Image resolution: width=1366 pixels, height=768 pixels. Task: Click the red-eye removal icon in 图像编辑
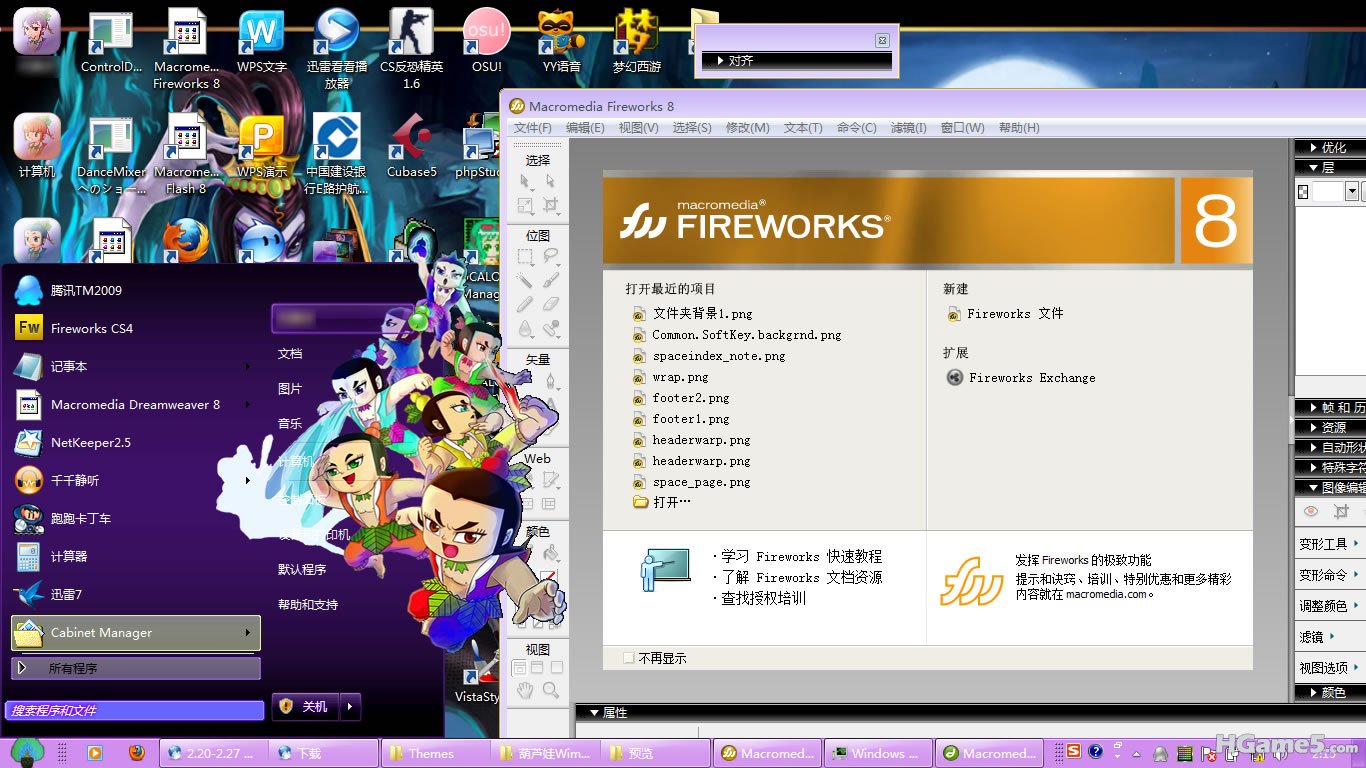[1311, 512]
